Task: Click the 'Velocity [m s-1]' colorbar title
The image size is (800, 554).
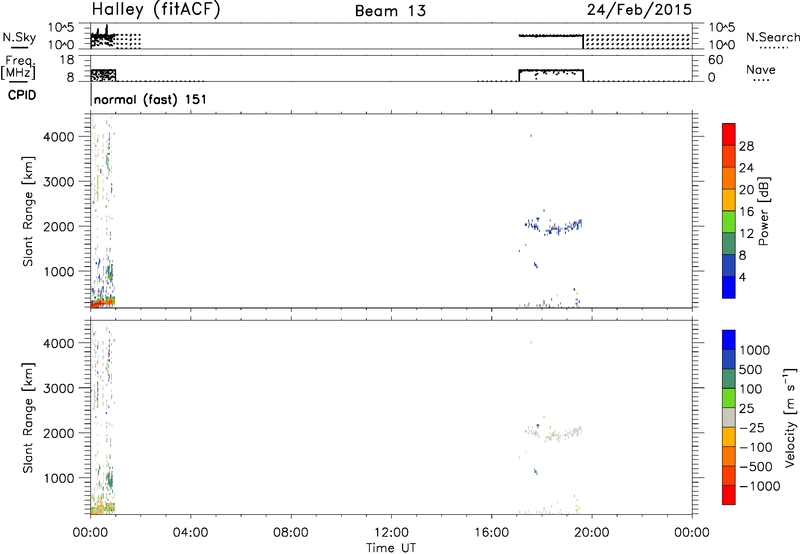Action: [790, 417]
